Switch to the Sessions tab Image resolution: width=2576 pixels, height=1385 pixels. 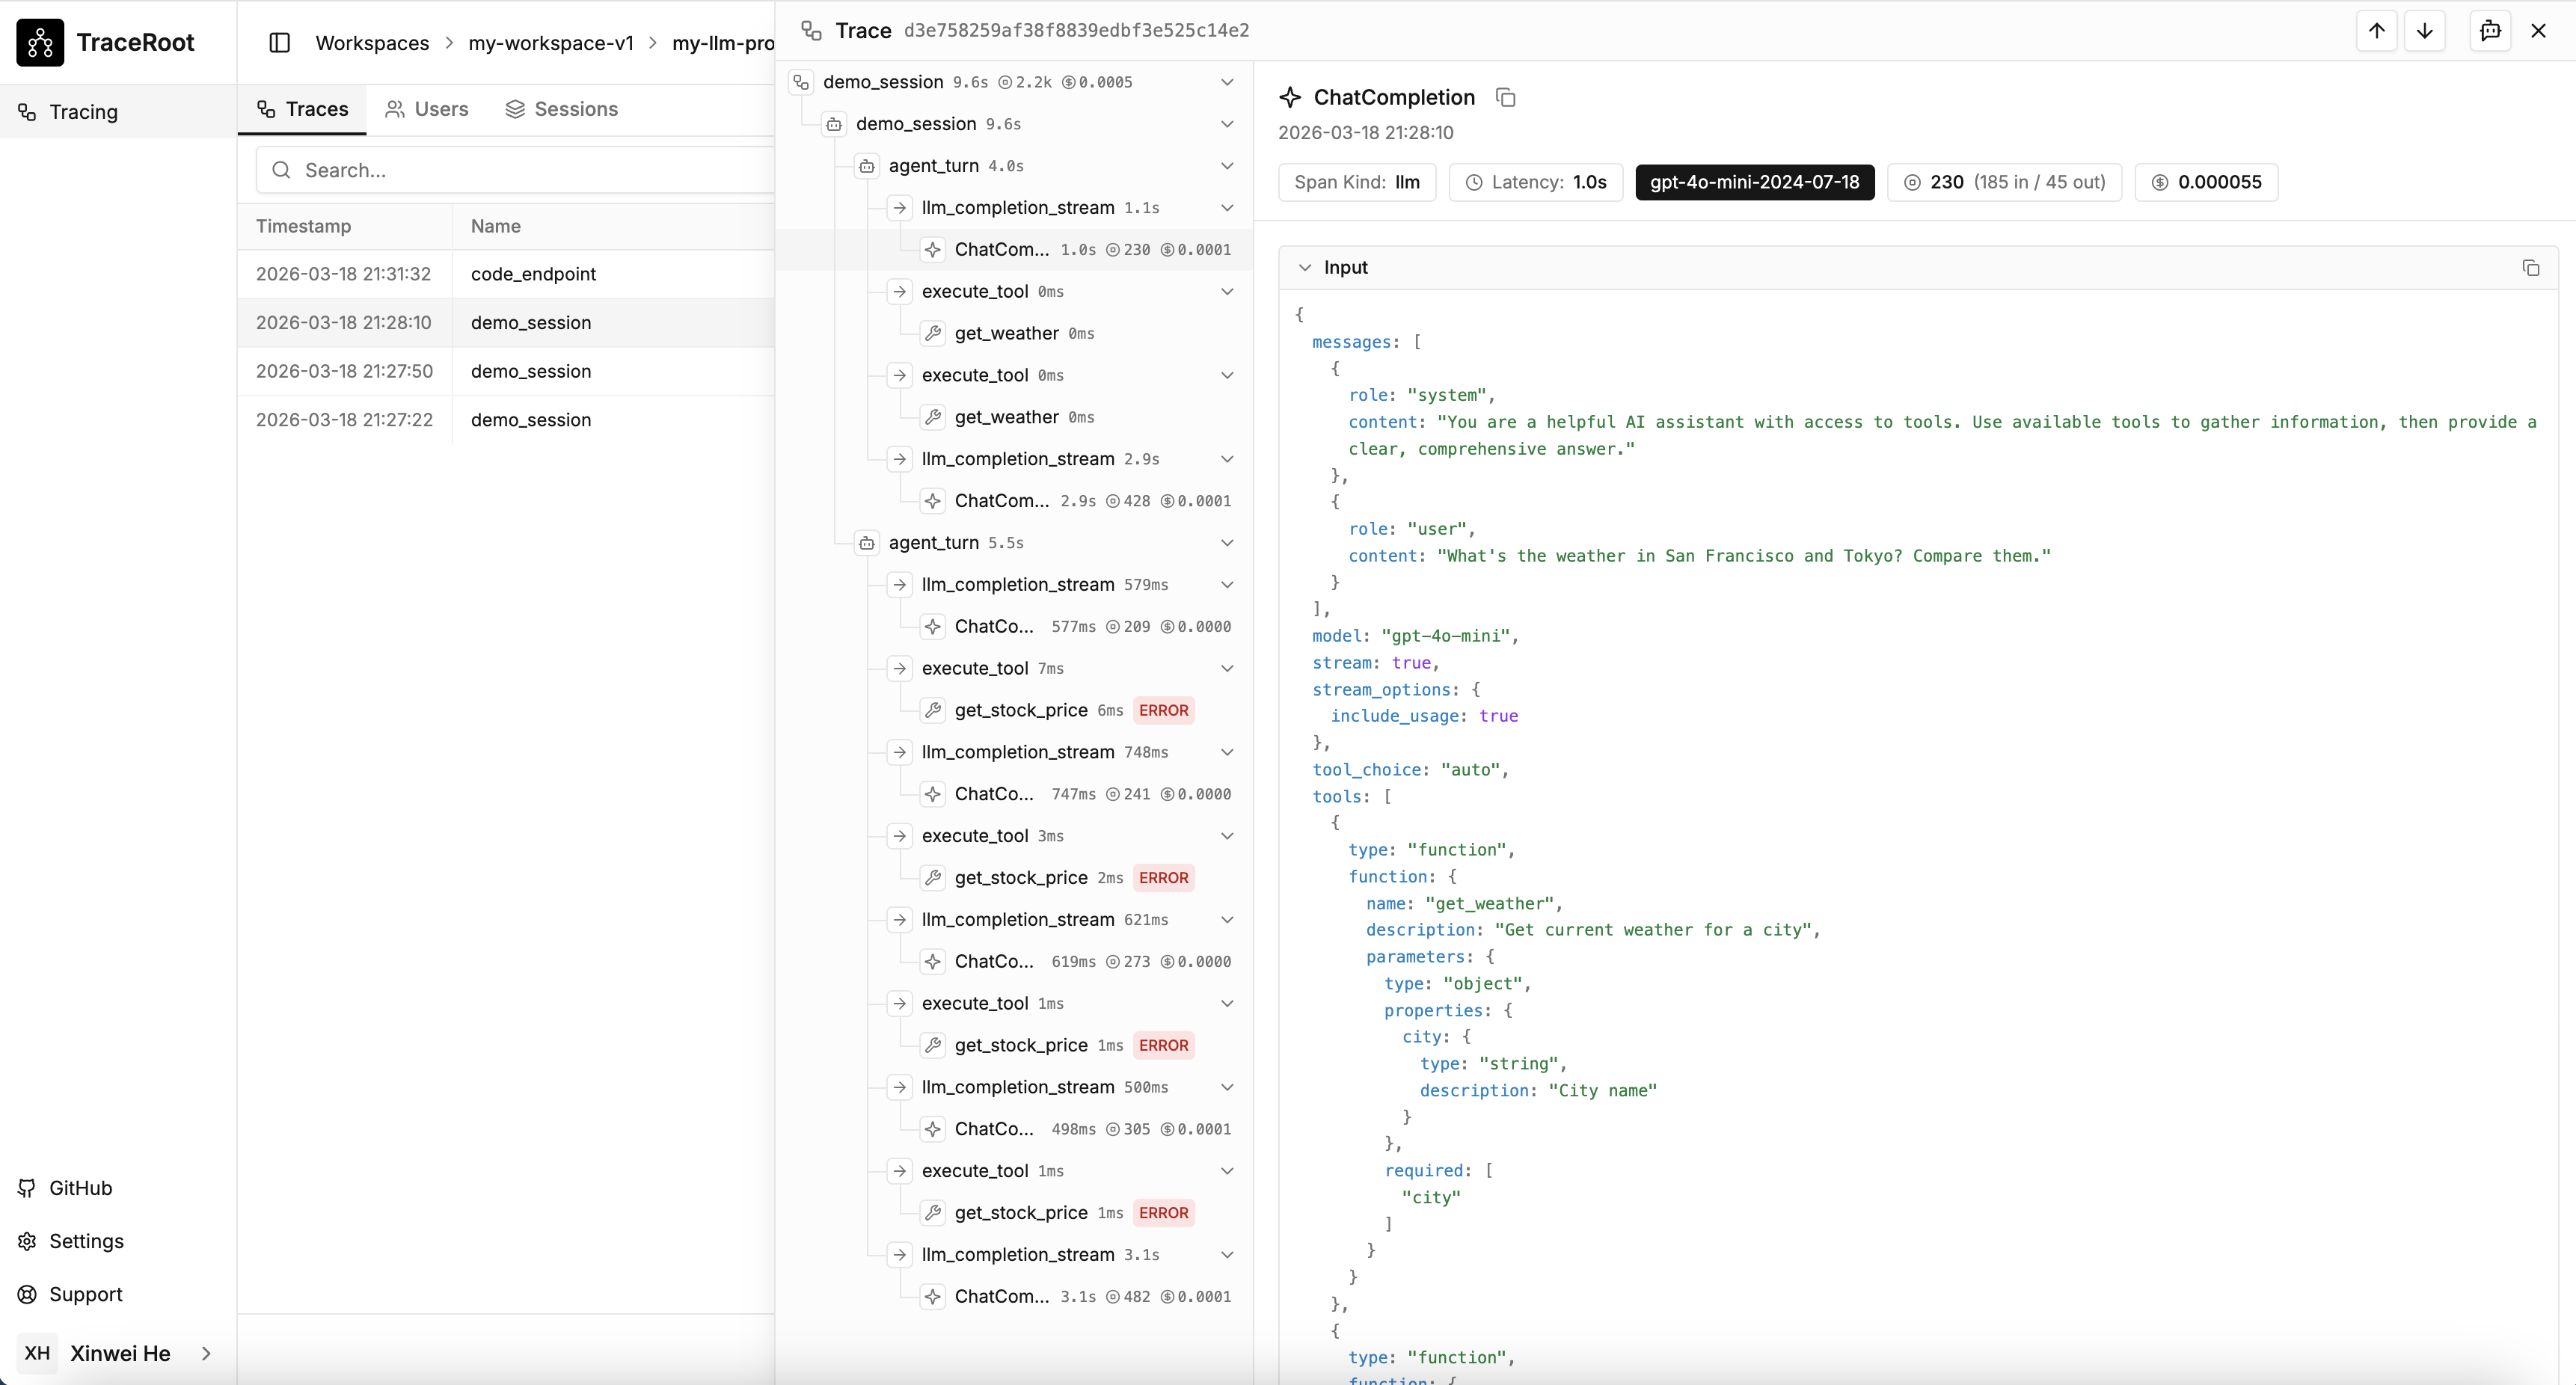pyautogui.click(x=561, y=109)
